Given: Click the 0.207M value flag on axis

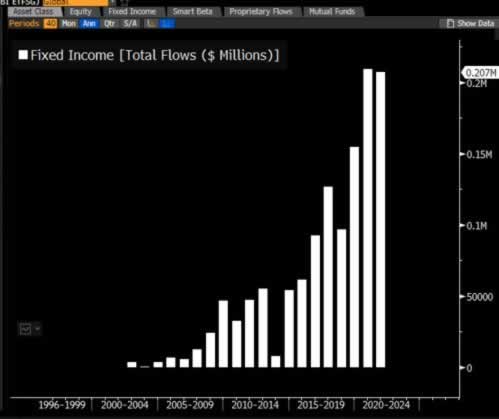Looking at the screenshot, I should (x=480, y=72).
